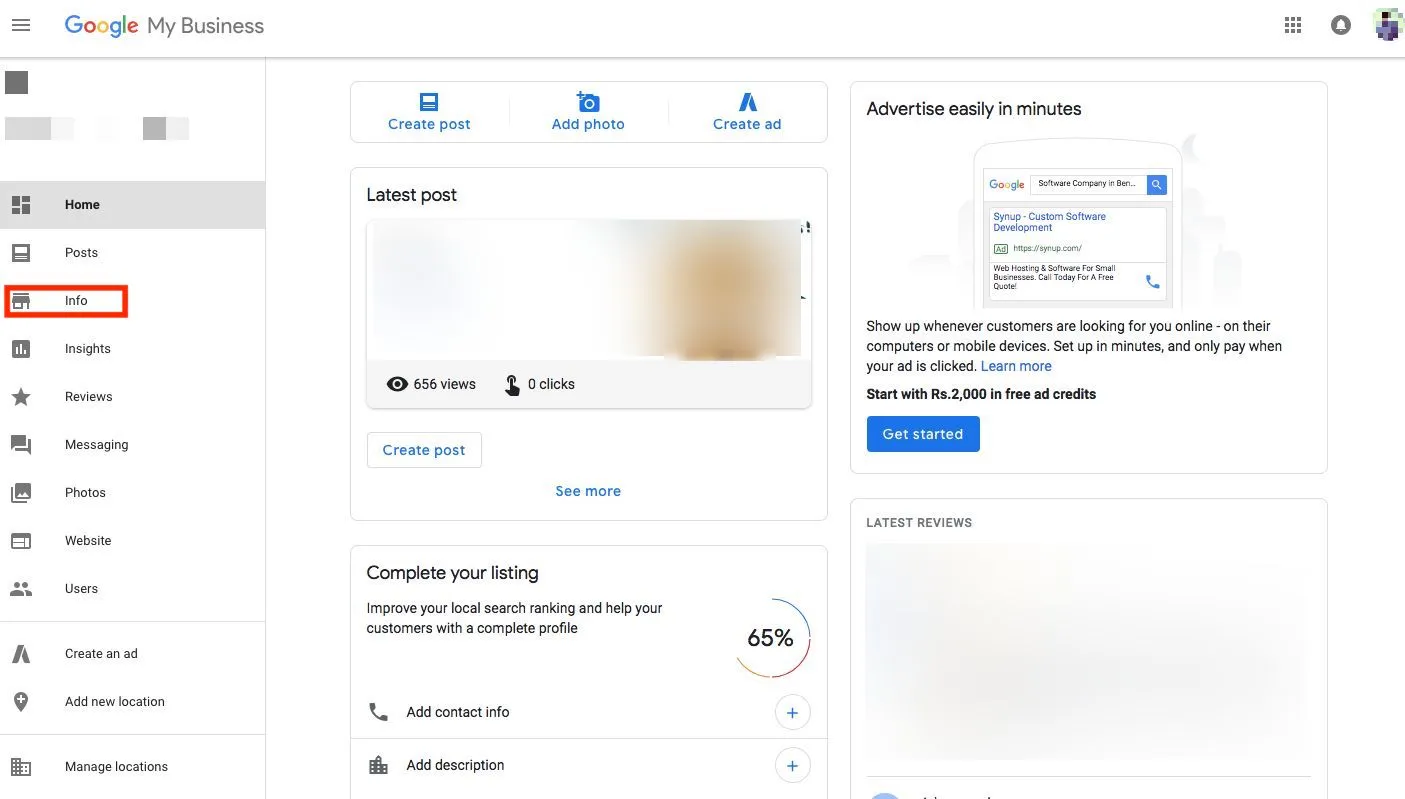The height and width of the screenshot is (799, 1405).
Task: Click Create post button under latest post
Action: [x=424, y=450]
